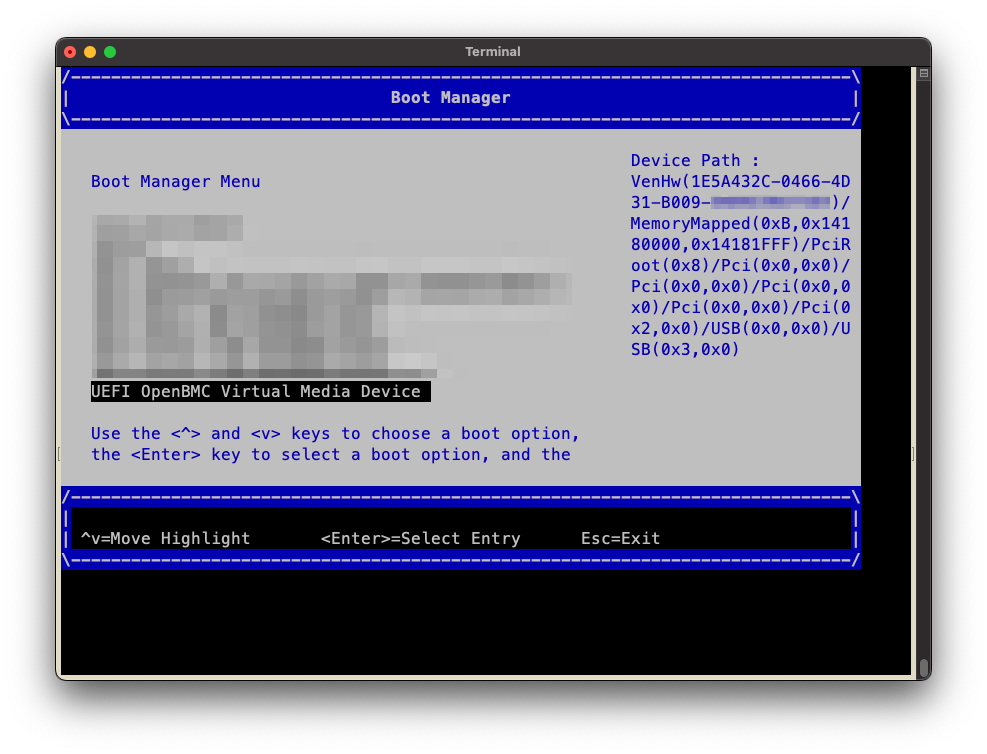The image size is (987, 754).
Task: Click the Esc=Exit hint text
Action: (620, 539)
